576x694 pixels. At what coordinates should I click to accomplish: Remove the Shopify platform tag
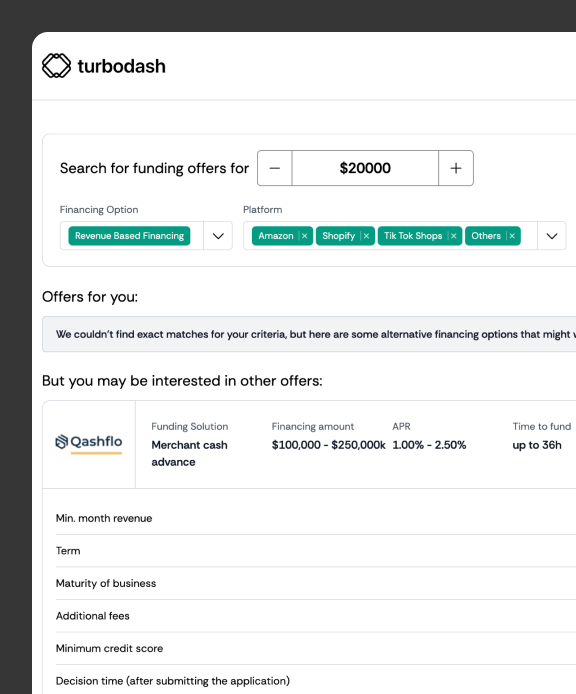(x=366, y=236)
